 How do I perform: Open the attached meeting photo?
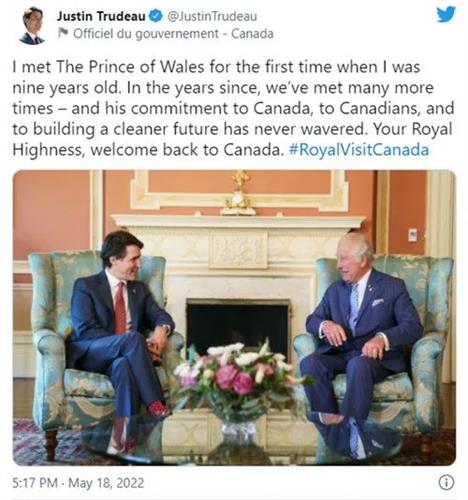coord(234,317)
